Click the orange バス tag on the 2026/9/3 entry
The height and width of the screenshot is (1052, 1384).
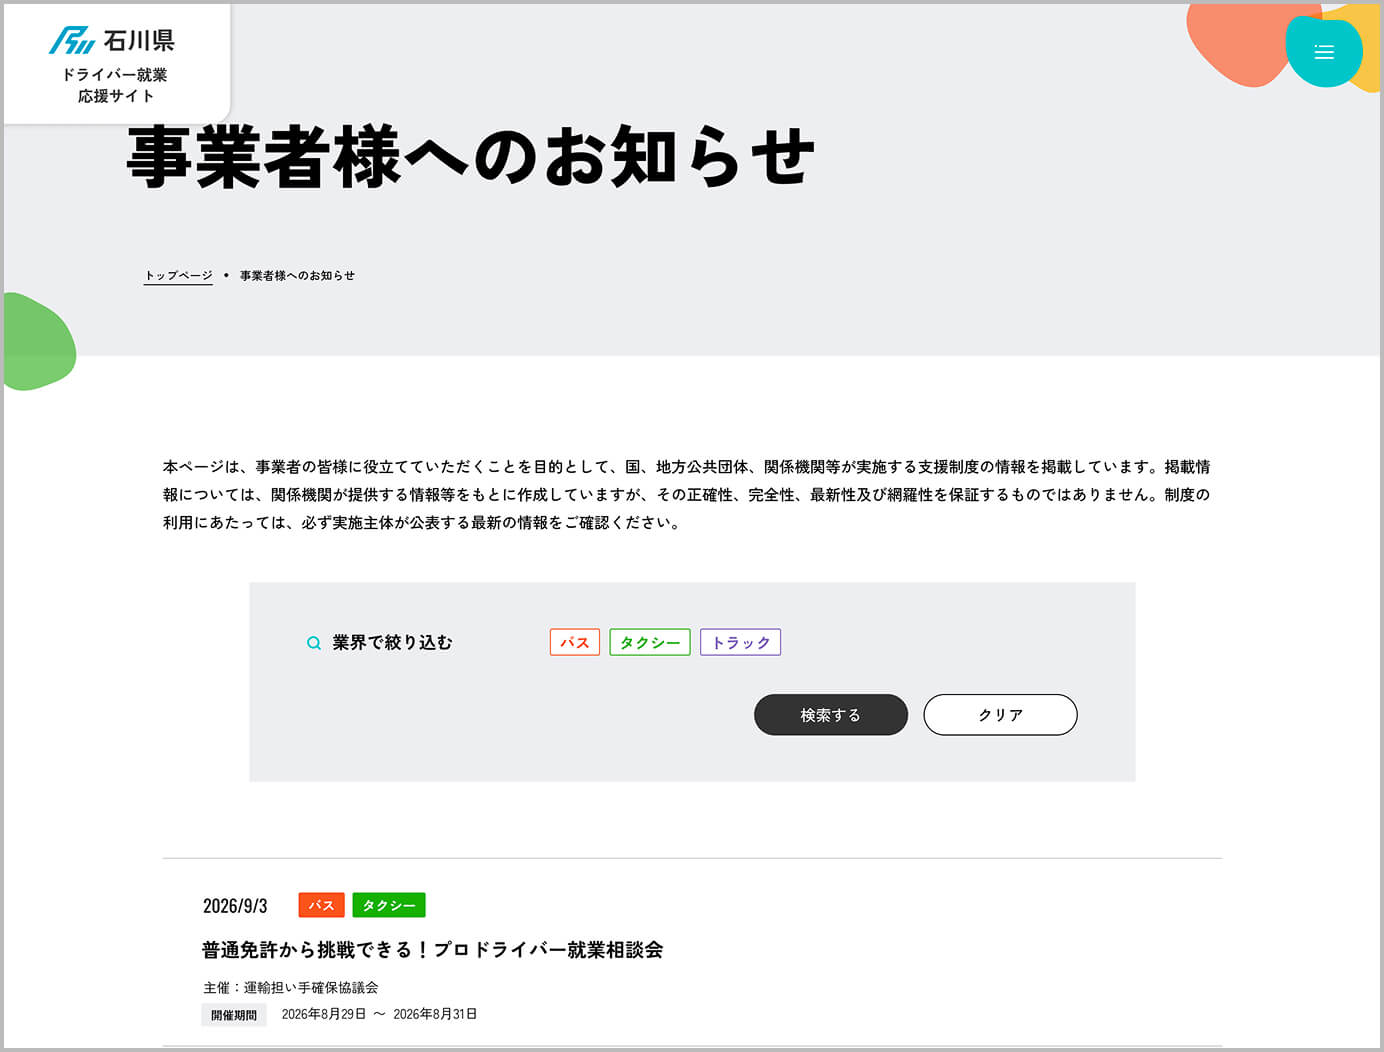point(322,905)
